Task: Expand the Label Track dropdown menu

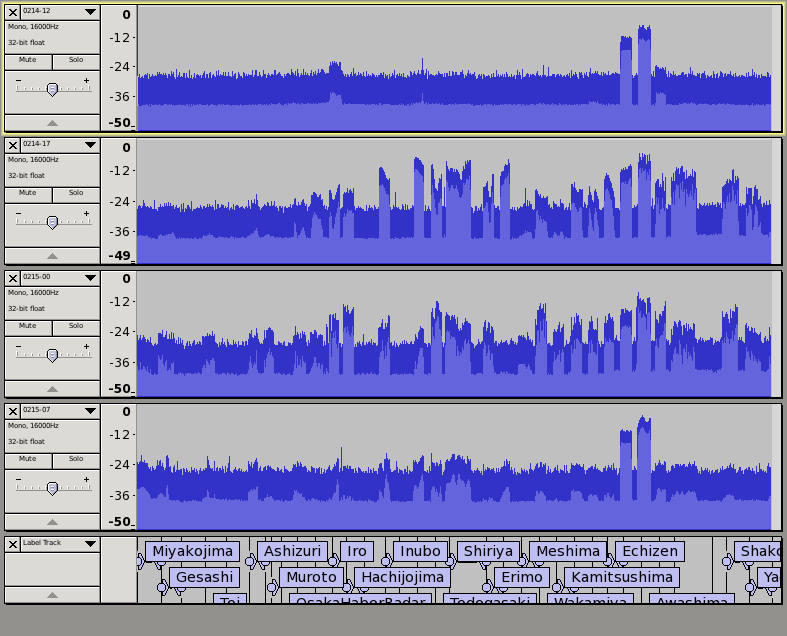Action: tap(90, 544)
